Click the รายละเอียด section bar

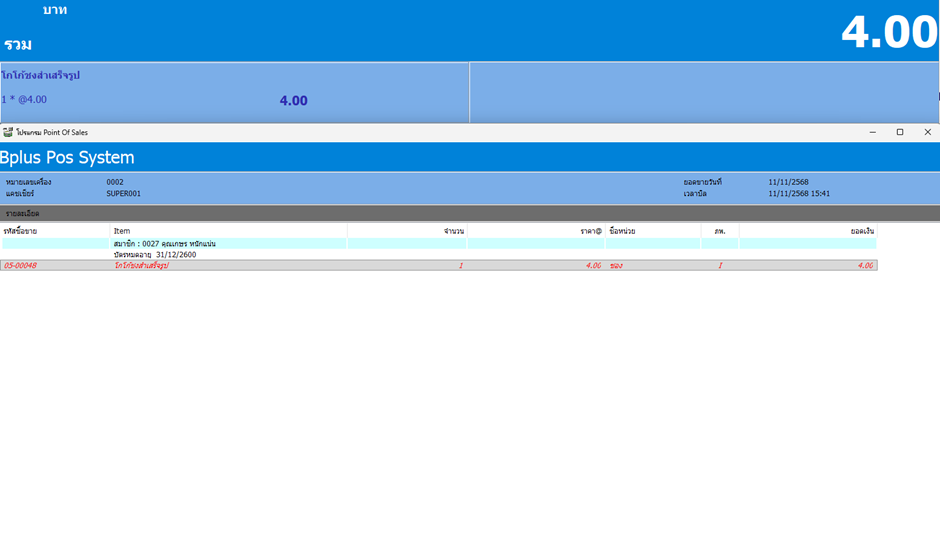[22, 213]
